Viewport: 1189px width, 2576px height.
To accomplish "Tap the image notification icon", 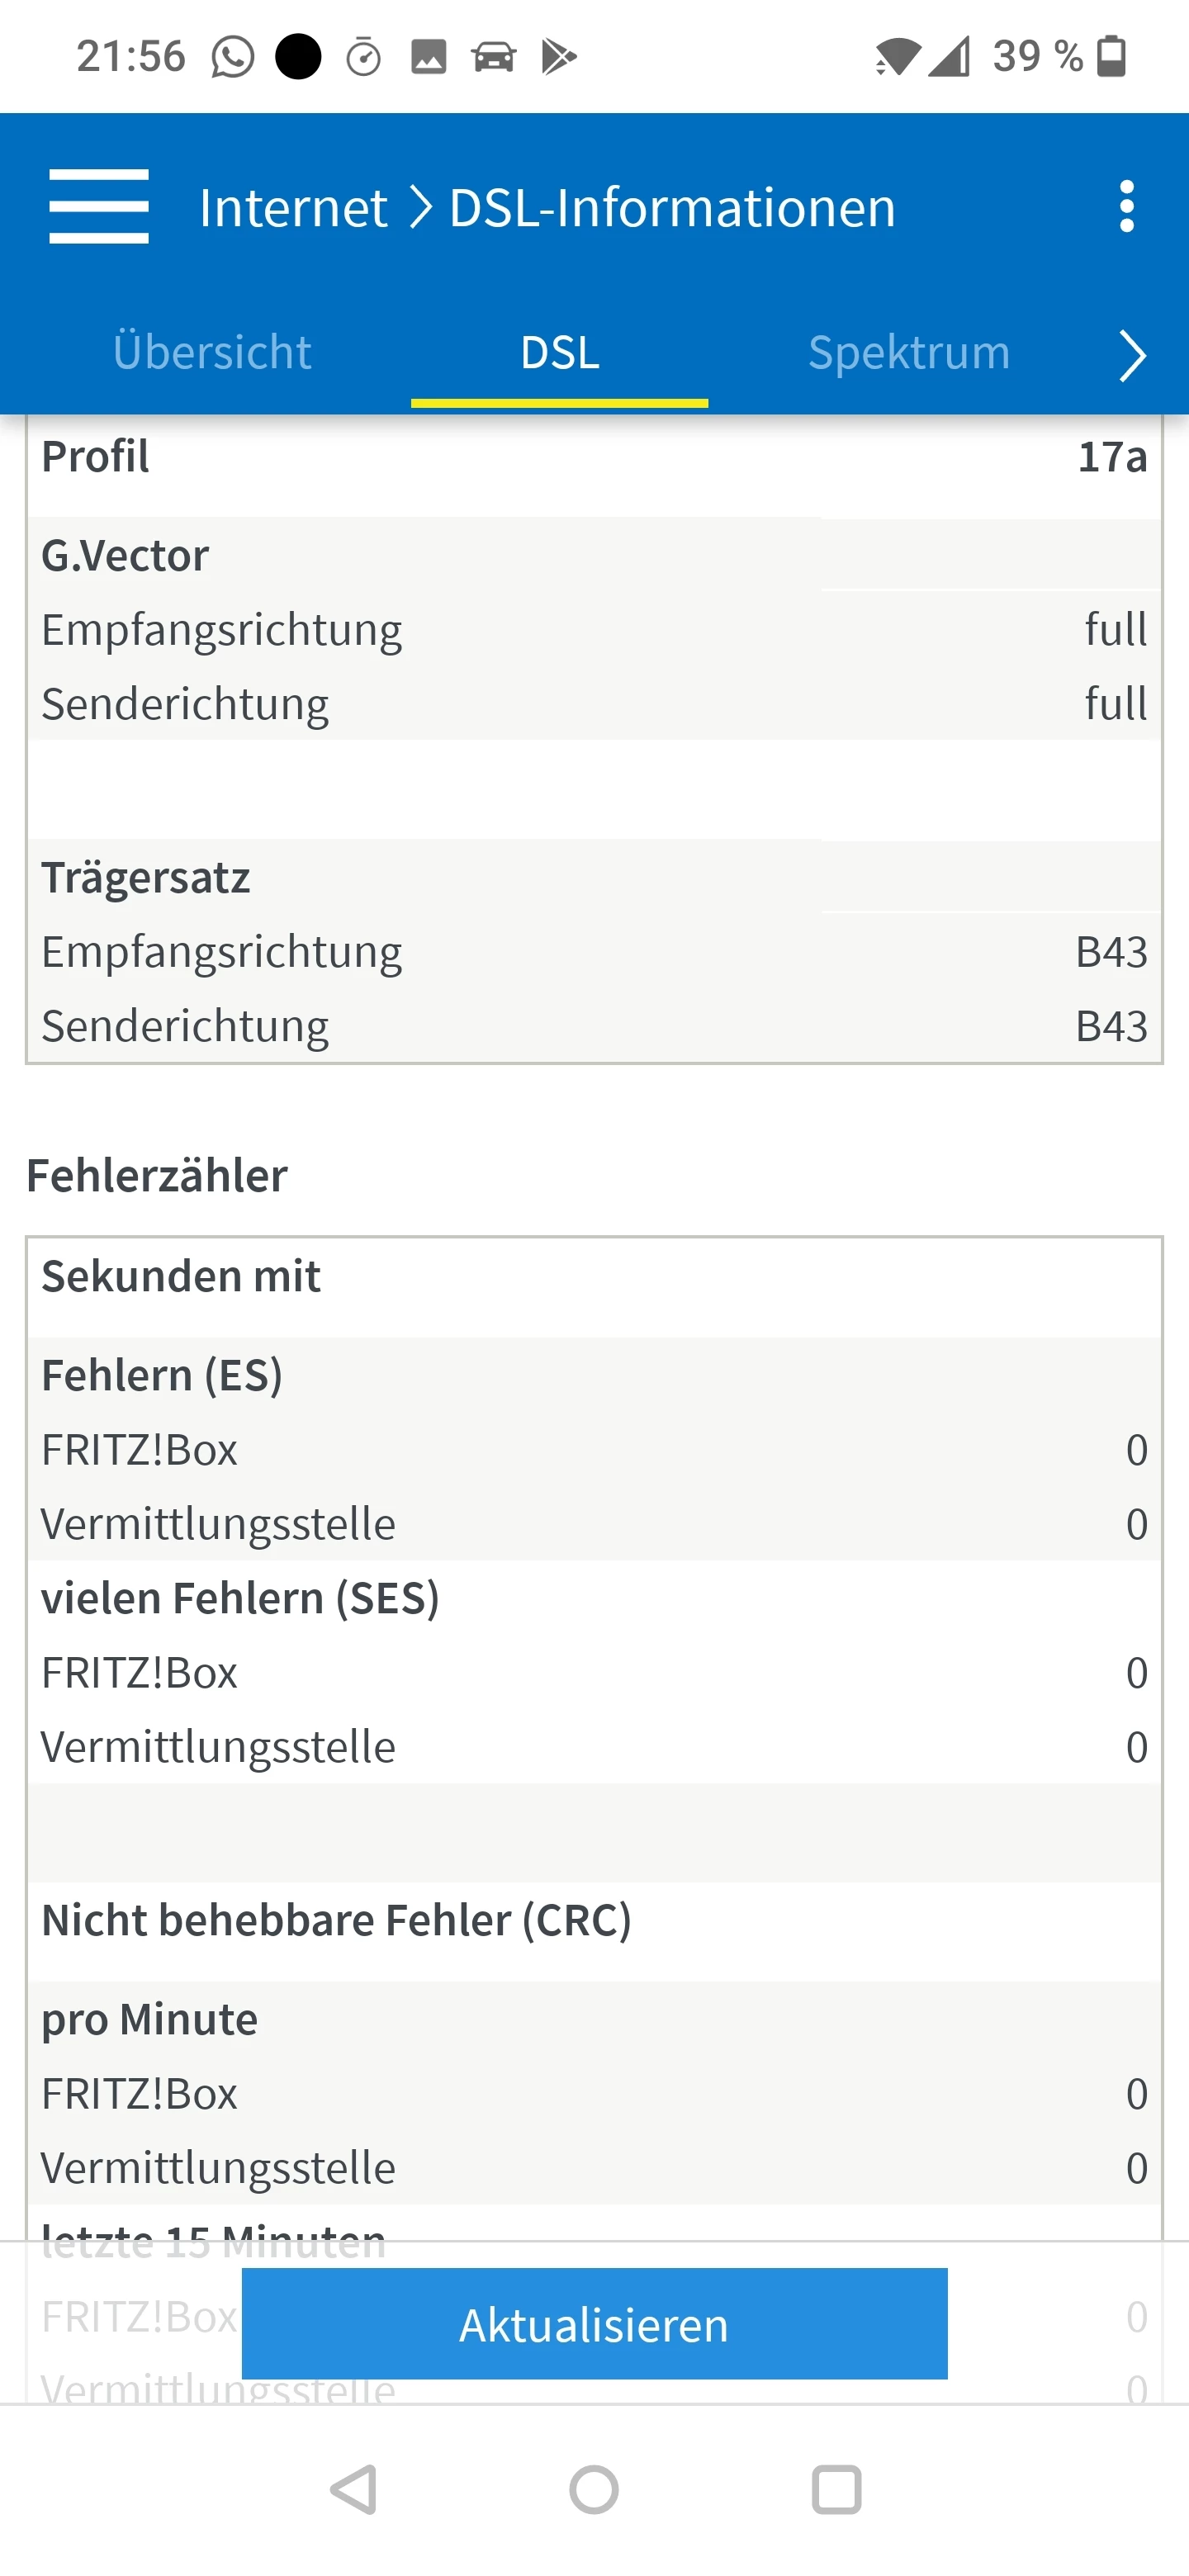I will (428, 57).
